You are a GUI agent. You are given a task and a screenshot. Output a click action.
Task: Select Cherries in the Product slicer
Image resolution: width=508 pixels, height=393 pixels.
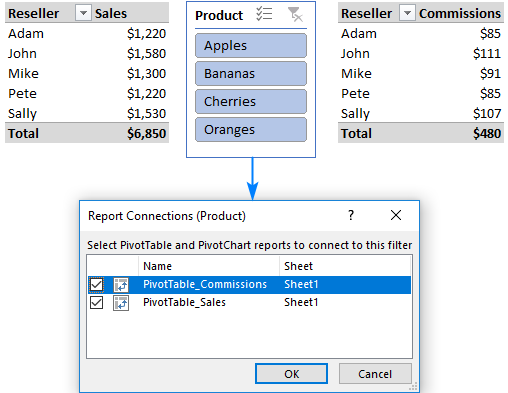251,102
